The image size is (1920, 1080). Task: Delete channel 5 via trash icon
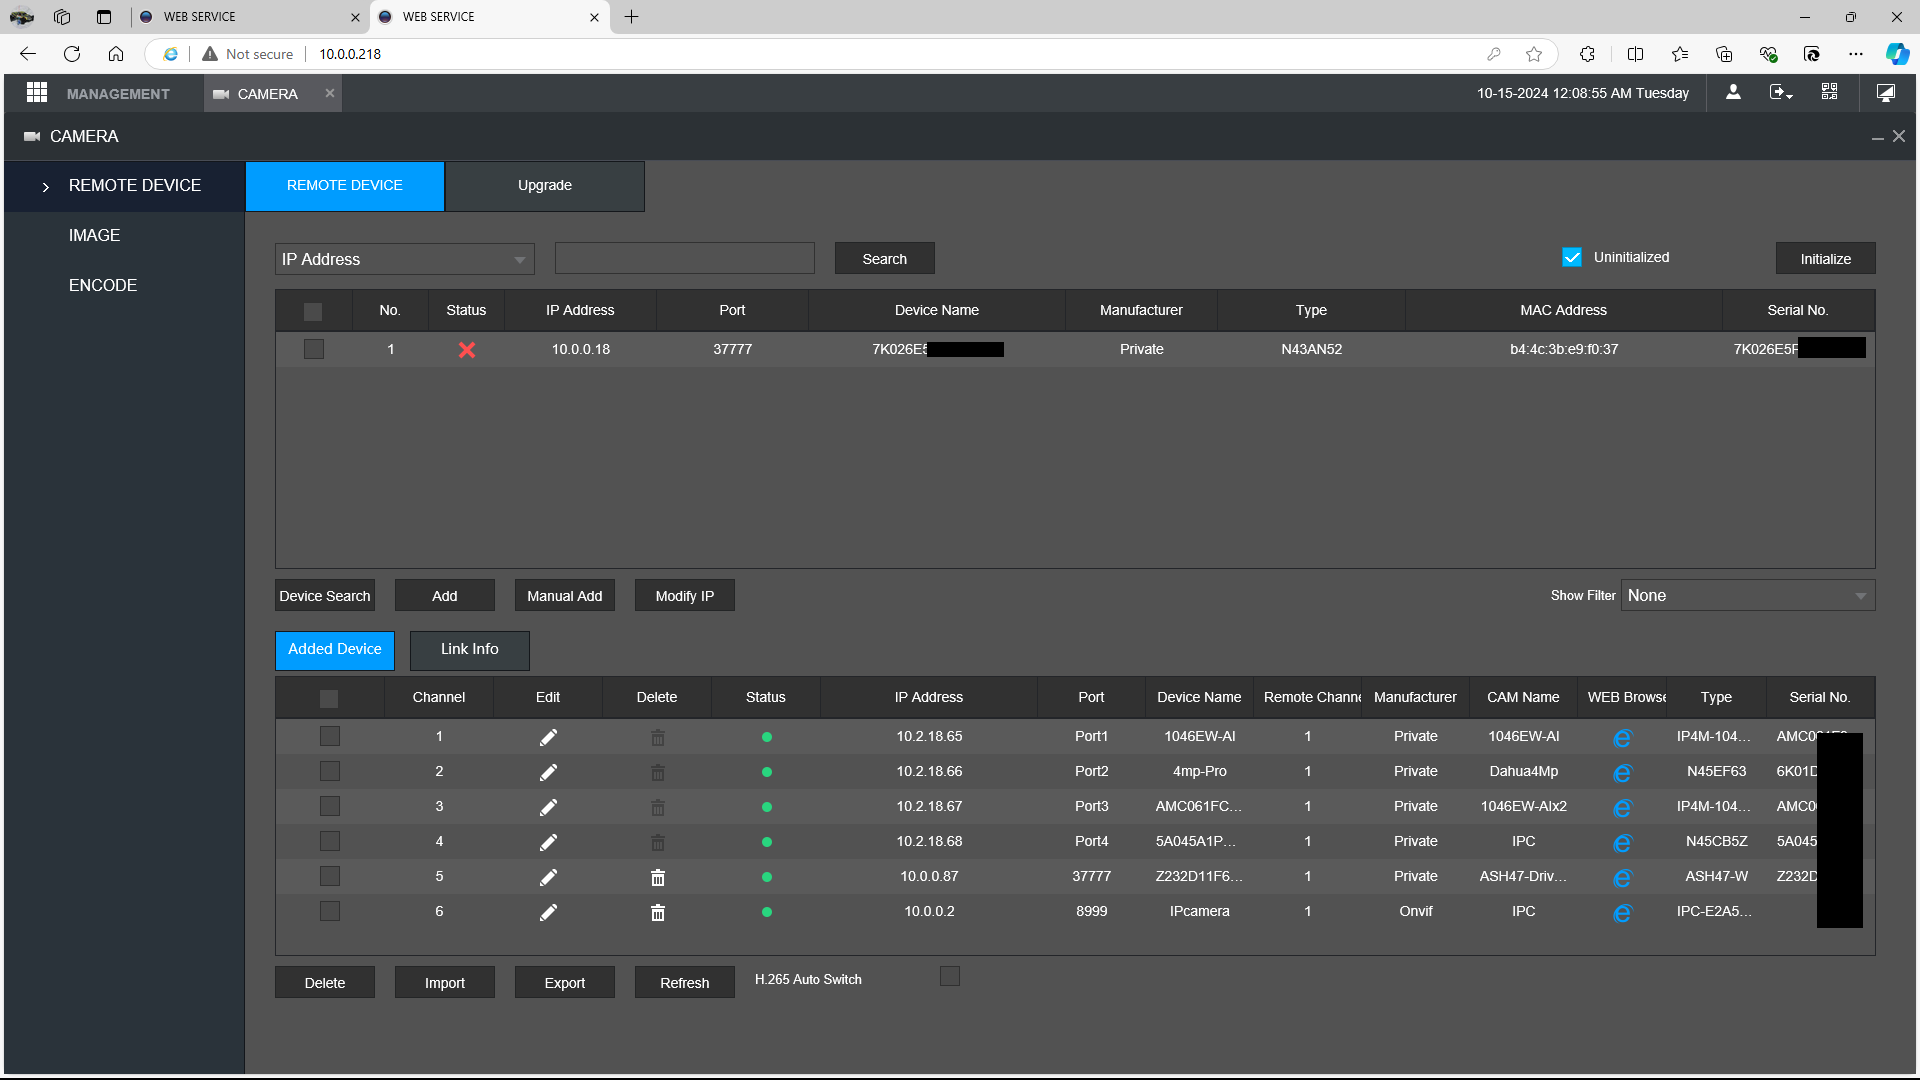click(x=657, y=877)
